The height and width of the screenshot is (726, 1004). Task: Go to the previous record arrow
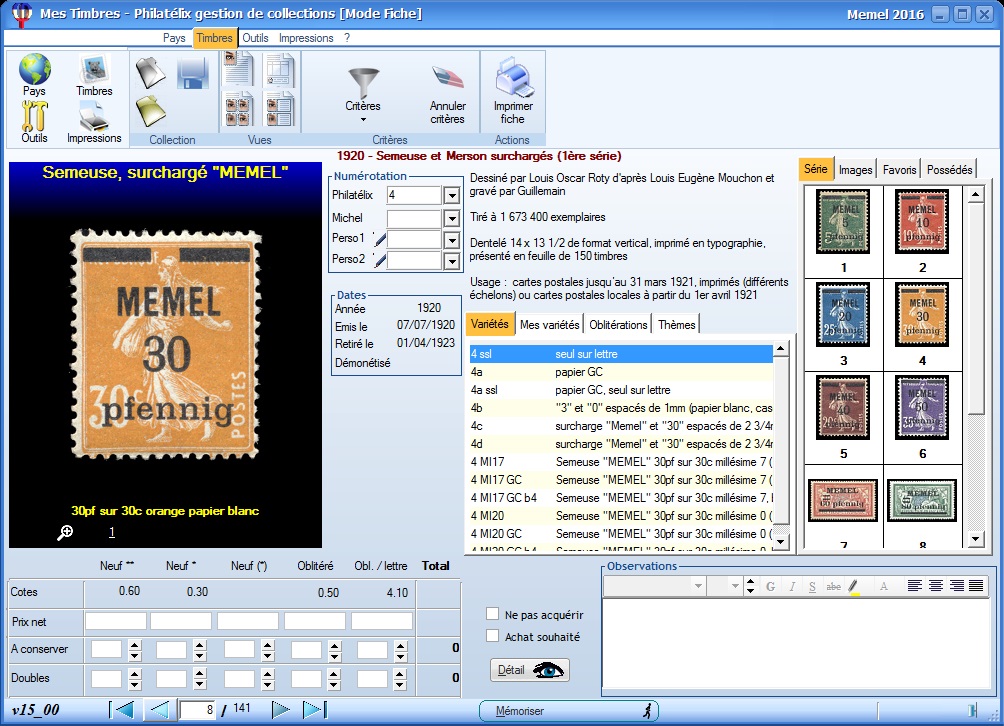(159, 709)
